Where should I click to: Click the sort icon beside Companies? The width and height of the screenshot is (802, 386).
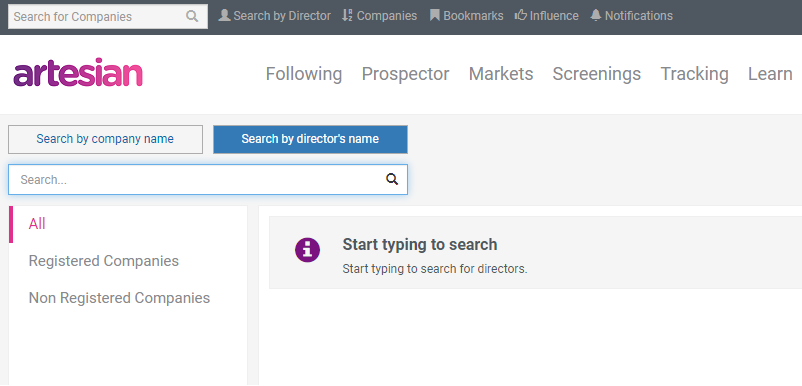pos(347,15)
